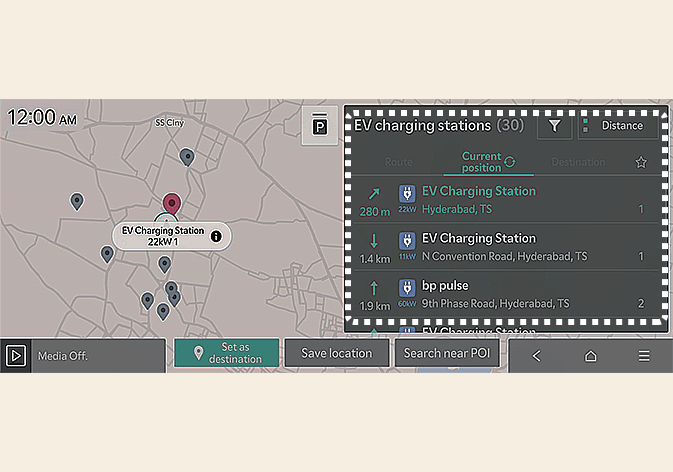Switch to the Route tab

click(398, 162)
